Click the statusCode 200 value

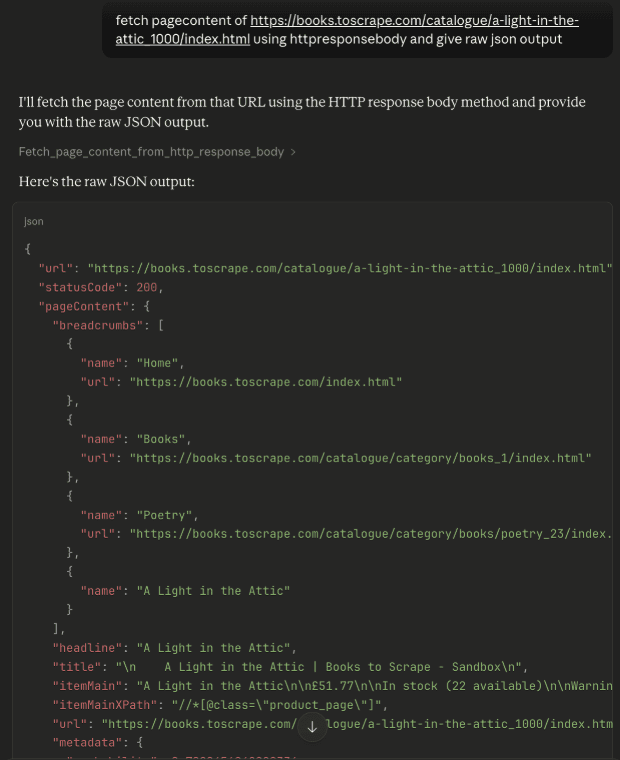coord(147,287)
